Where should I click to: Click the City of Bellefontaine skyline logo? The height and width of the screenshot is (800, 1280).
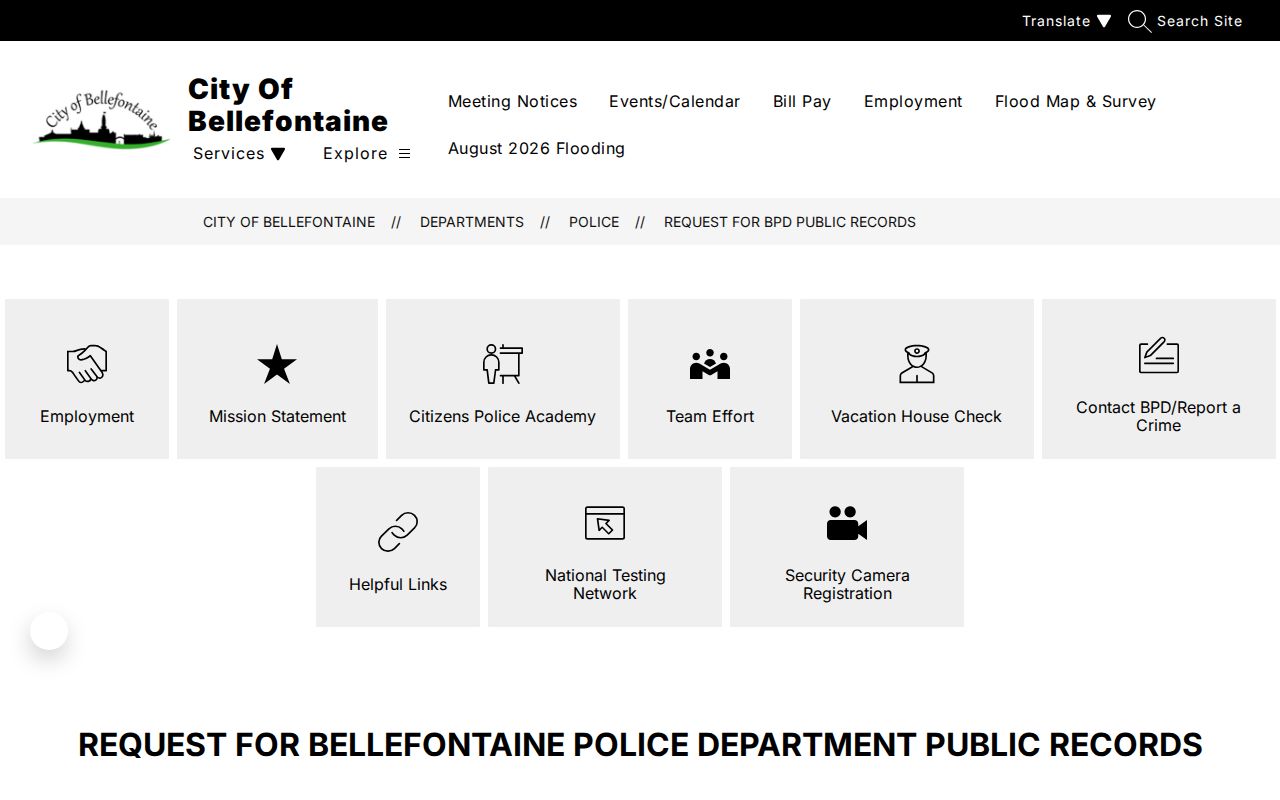click(x=101, y=119)
